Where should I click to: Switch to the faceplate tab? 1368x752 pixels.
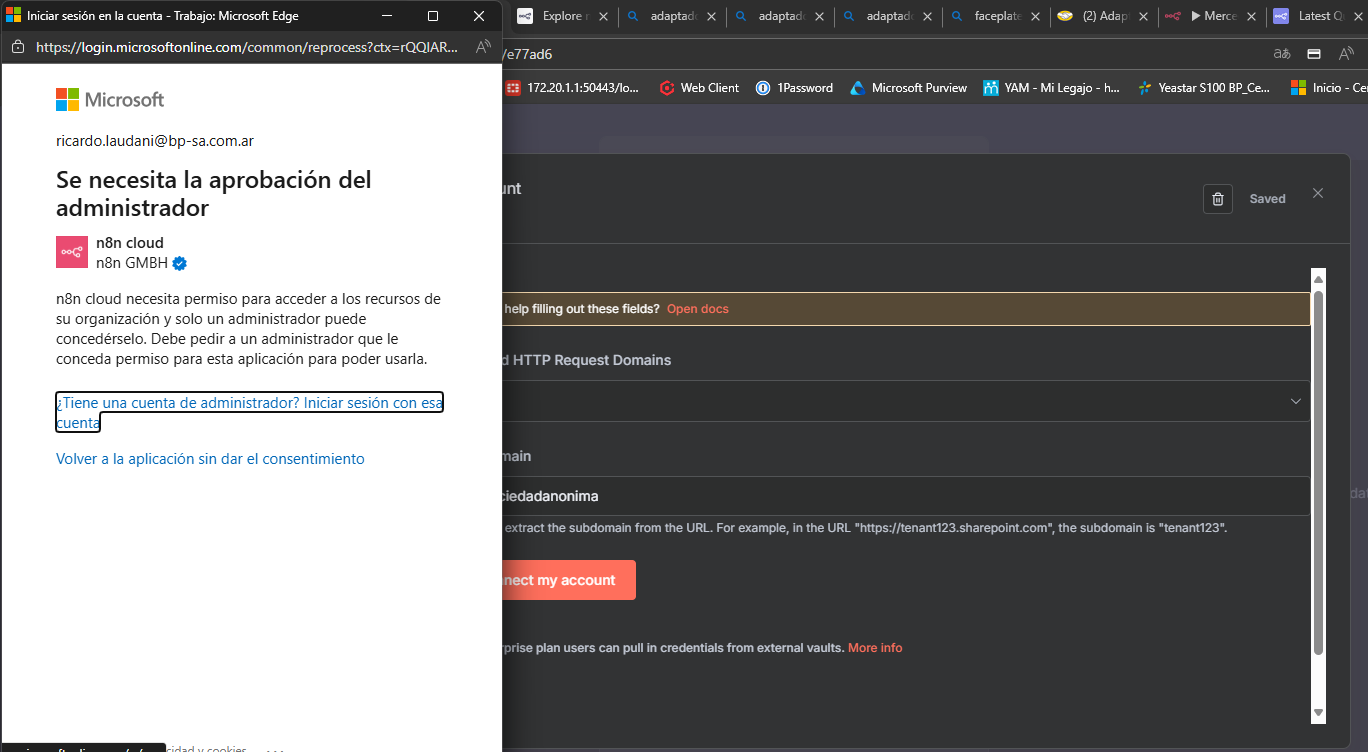[996, 17]
